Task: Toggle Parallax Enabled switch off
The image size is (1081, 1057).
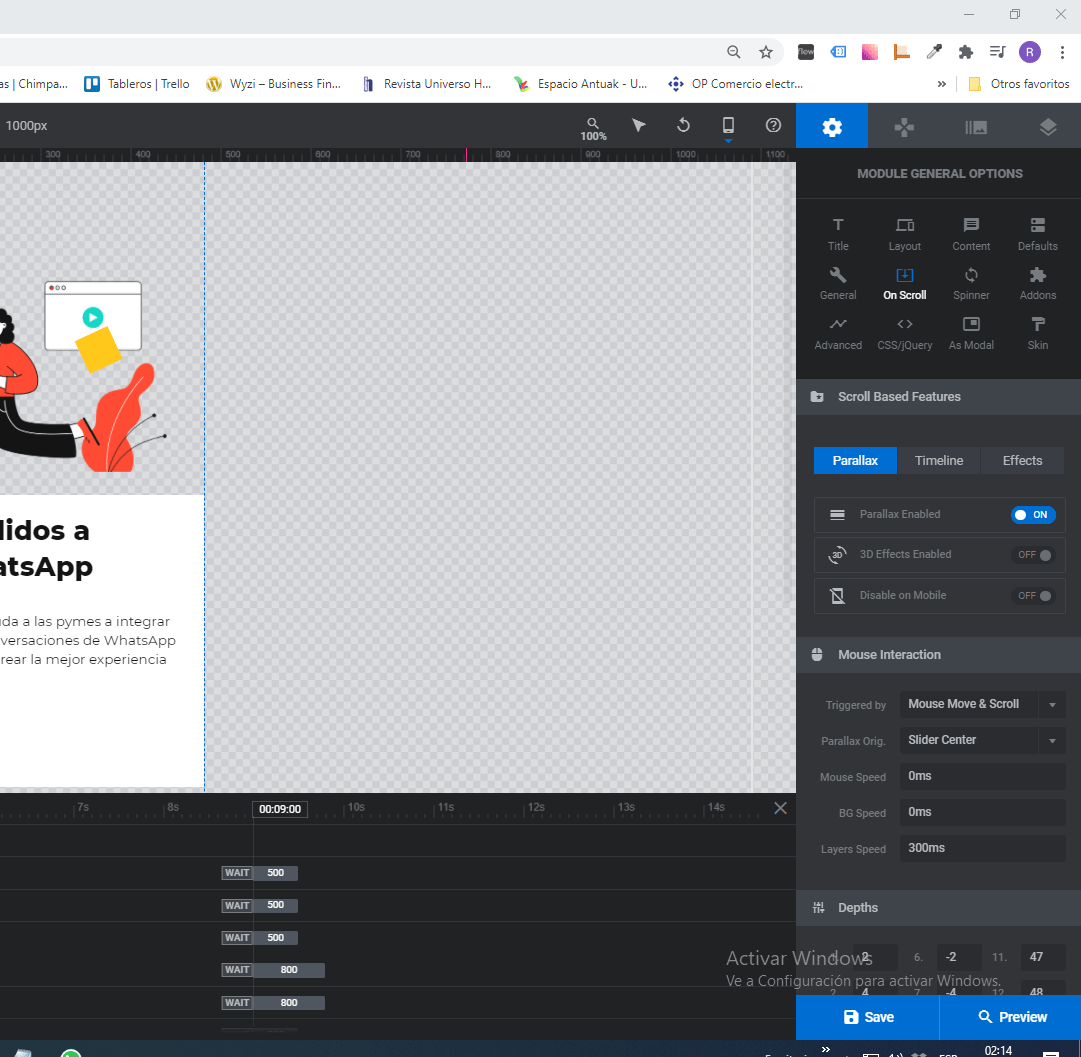Action: pyautogui.click(x=1032, y=515)
